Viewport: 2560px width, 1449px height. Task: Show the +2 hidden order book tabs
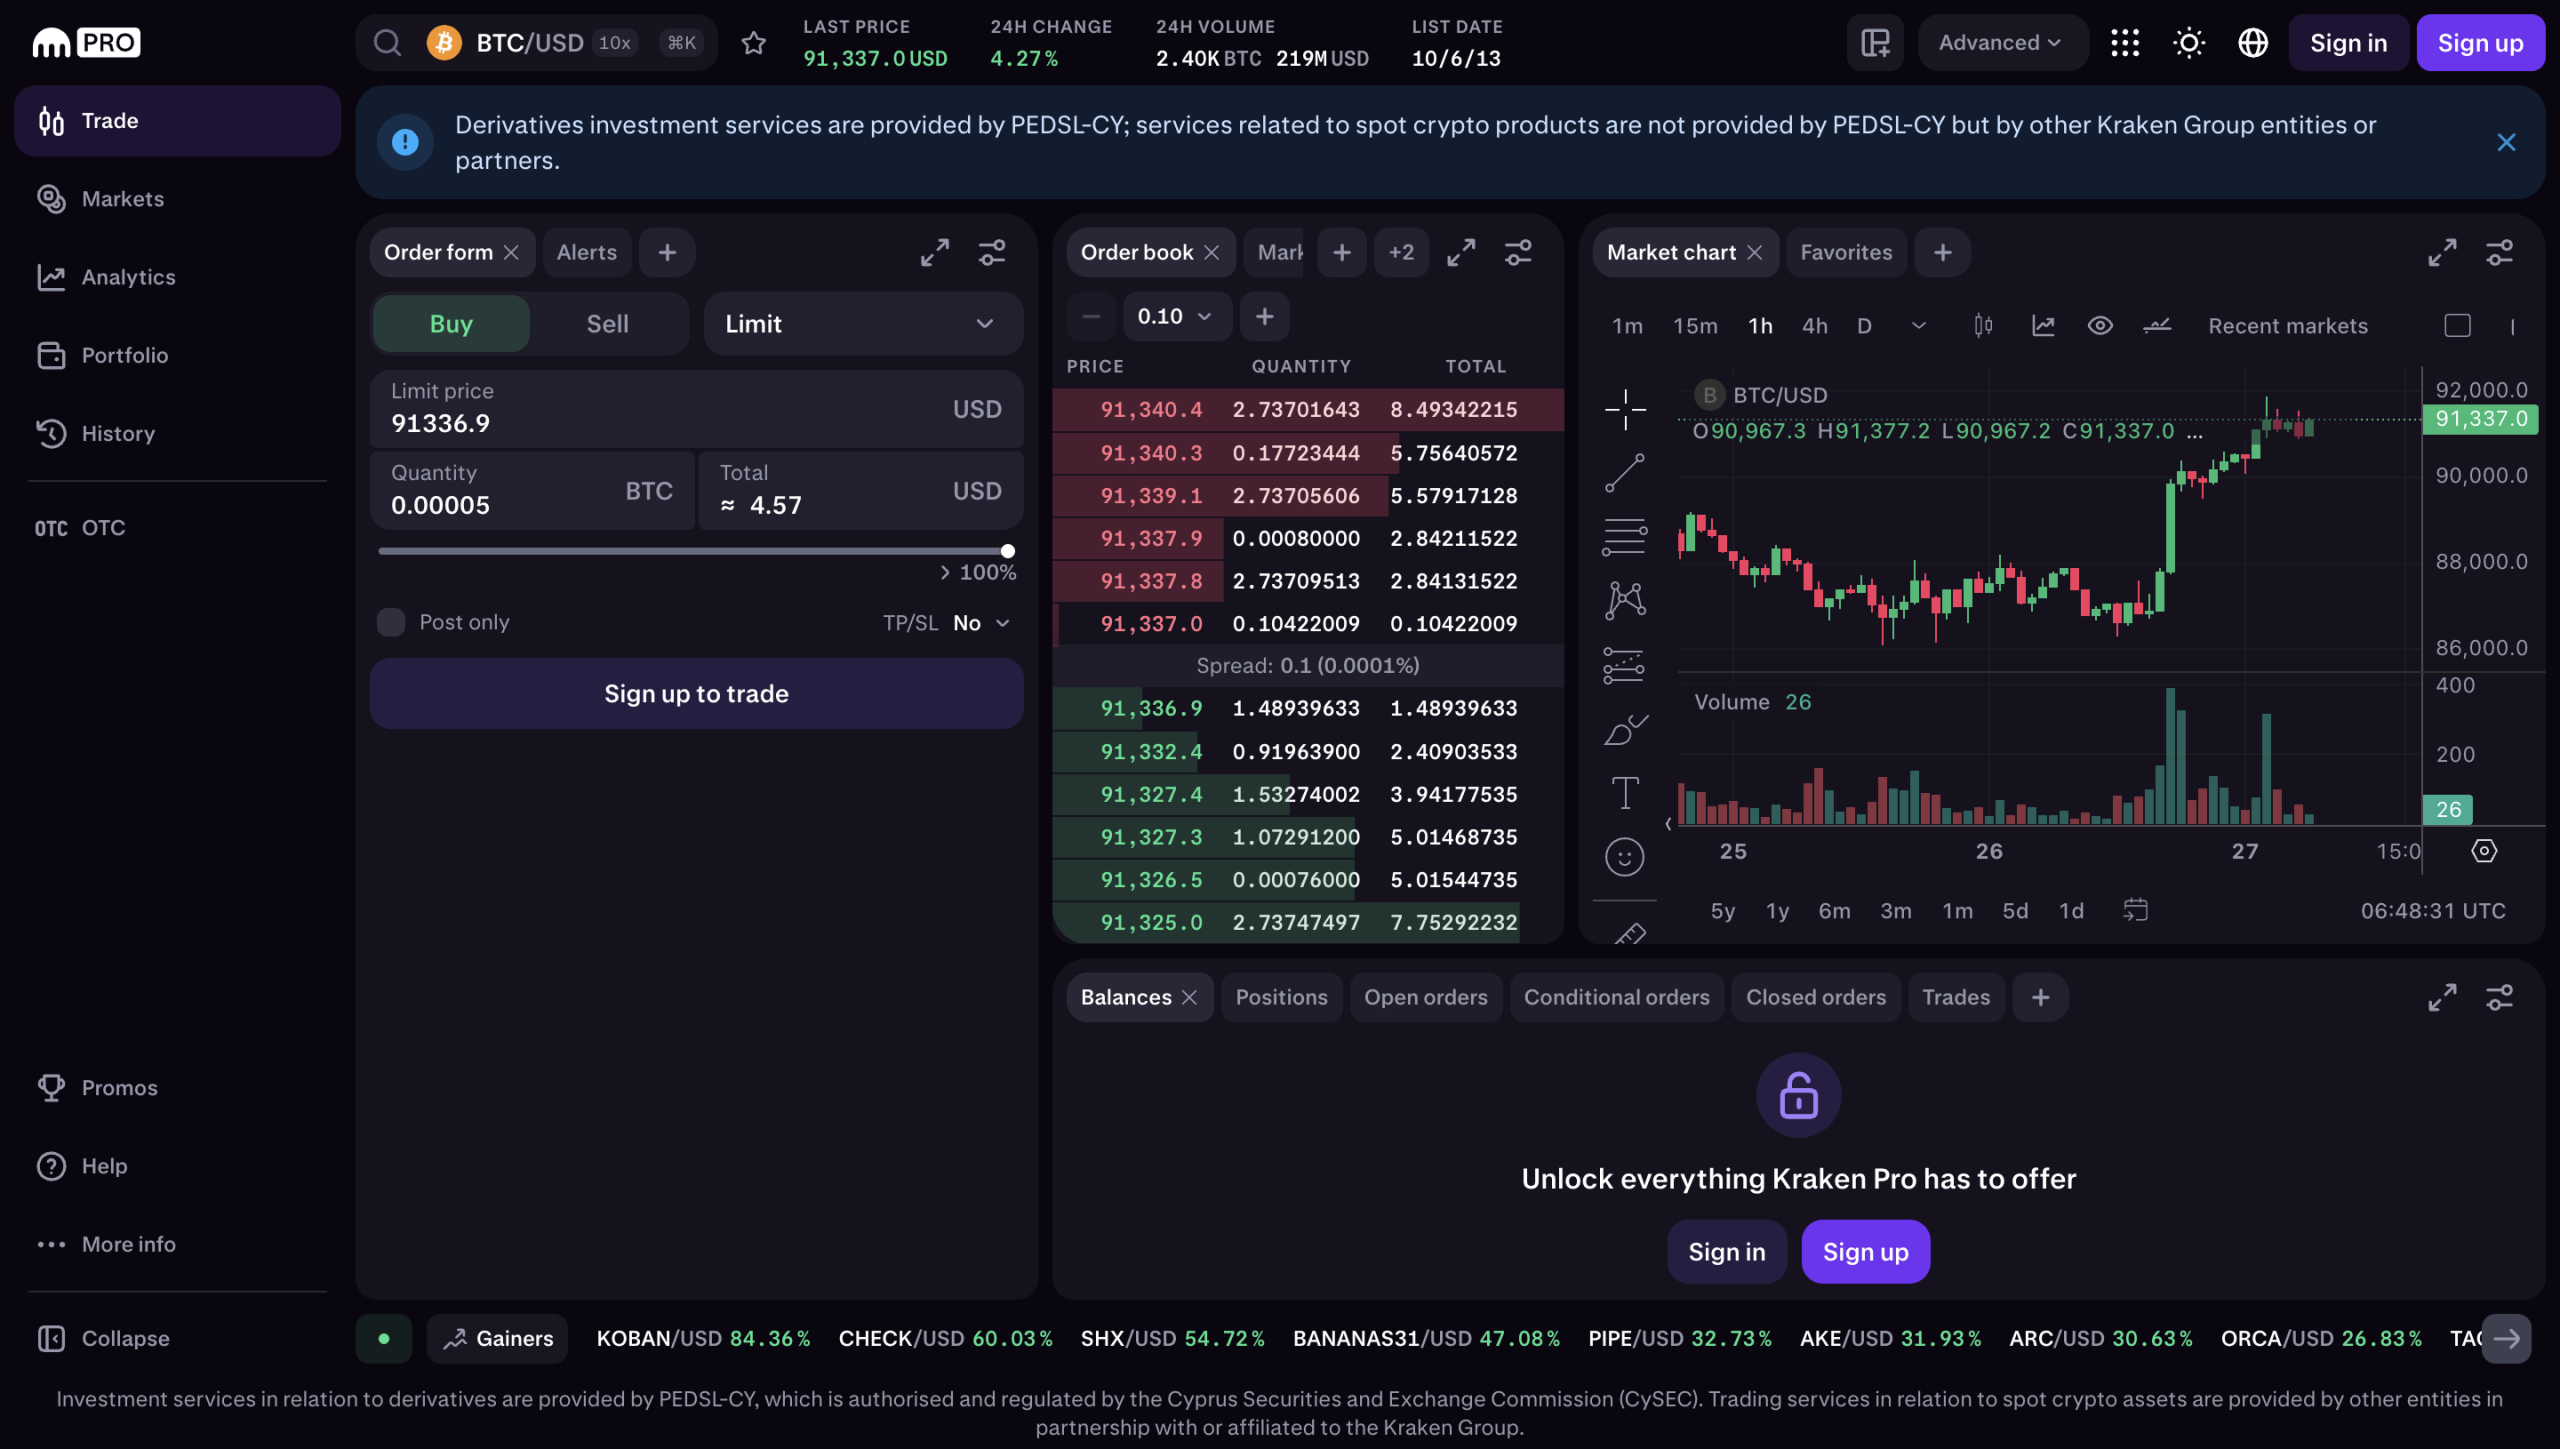(1401, 252)
